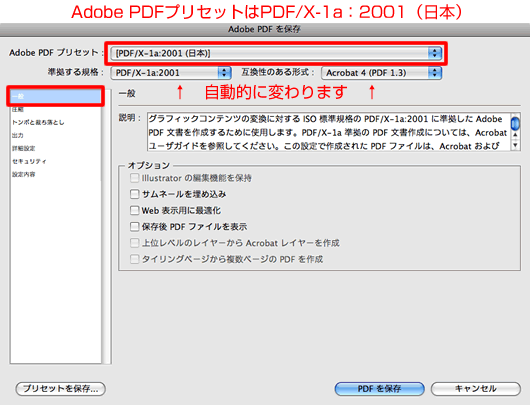Open the 互換性のある形式 dropdown
530x405 pixels.
381,73
